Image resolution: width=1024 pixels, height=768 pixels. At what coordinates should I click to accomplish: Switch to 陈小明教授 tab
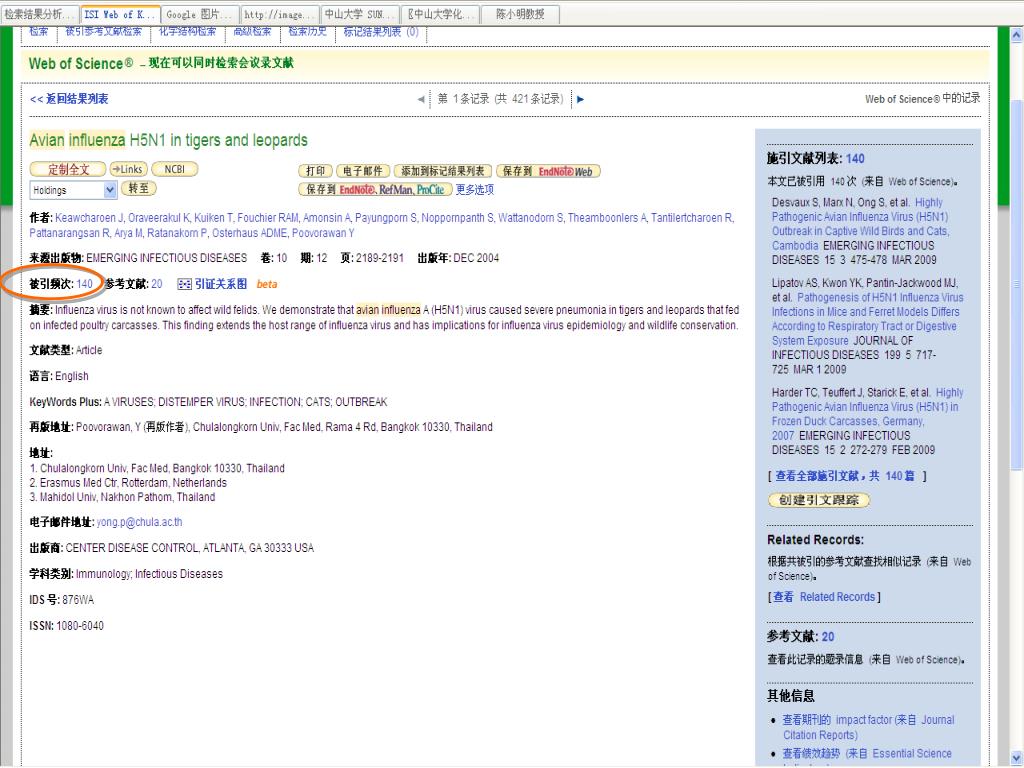coord(520,14)
